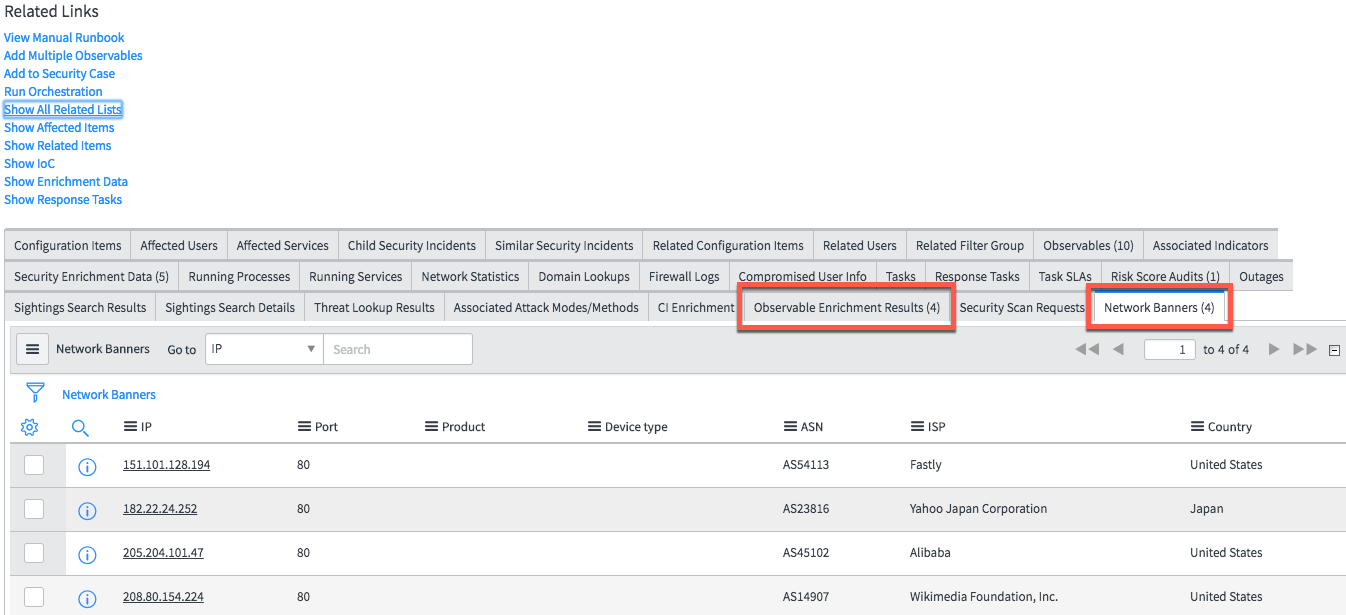Preview info icon for 151.101.128.194
The height and width of the screenshot is (615, 1346).
87,466
